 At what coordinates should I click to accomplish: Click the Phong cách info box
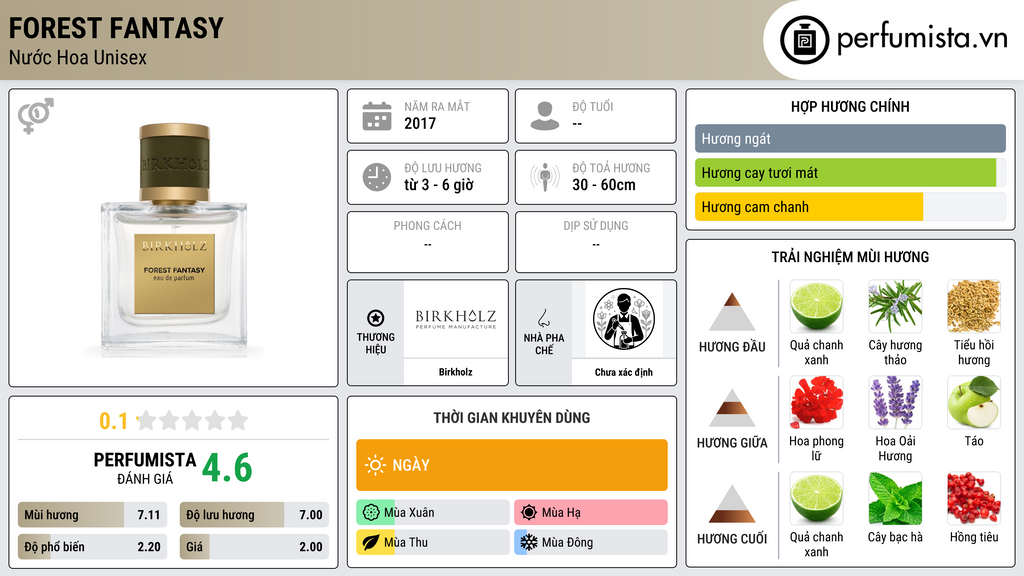(428, 242)
